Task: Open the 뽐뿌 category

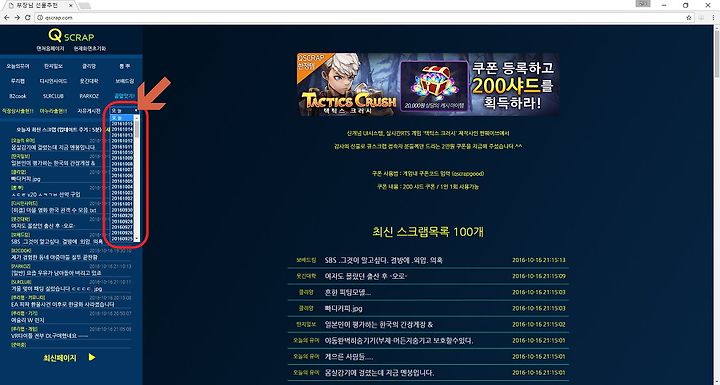Action: [124, 66]
